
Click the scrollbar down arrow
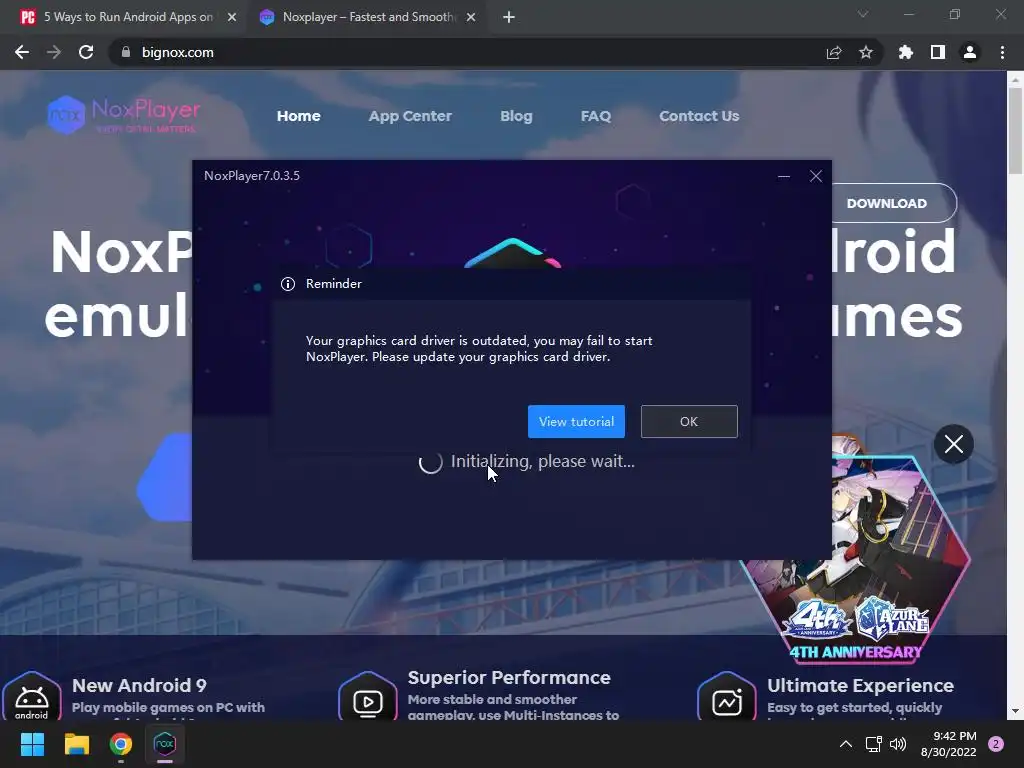1015,711
